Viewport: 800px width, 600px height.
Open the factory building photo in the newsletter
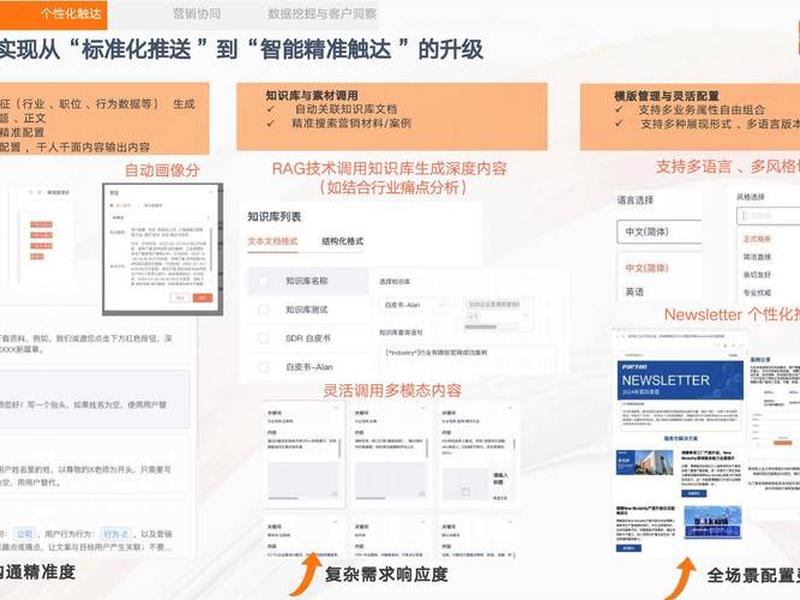click(x=645, y=462)
